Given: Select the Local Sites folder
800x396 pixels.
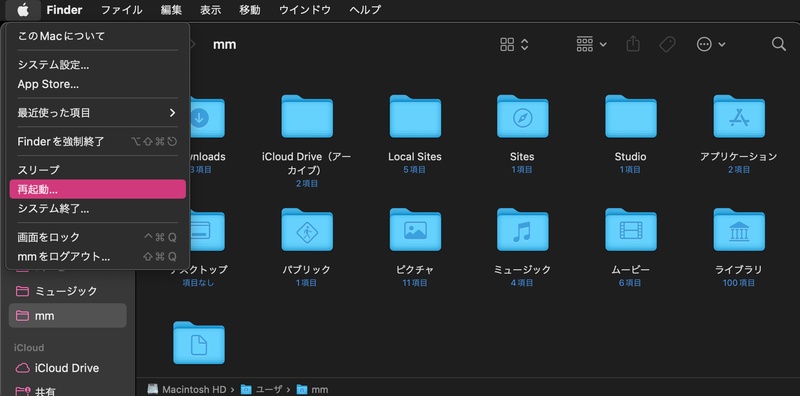Looking at the screenshot, I should click(415, 117).
